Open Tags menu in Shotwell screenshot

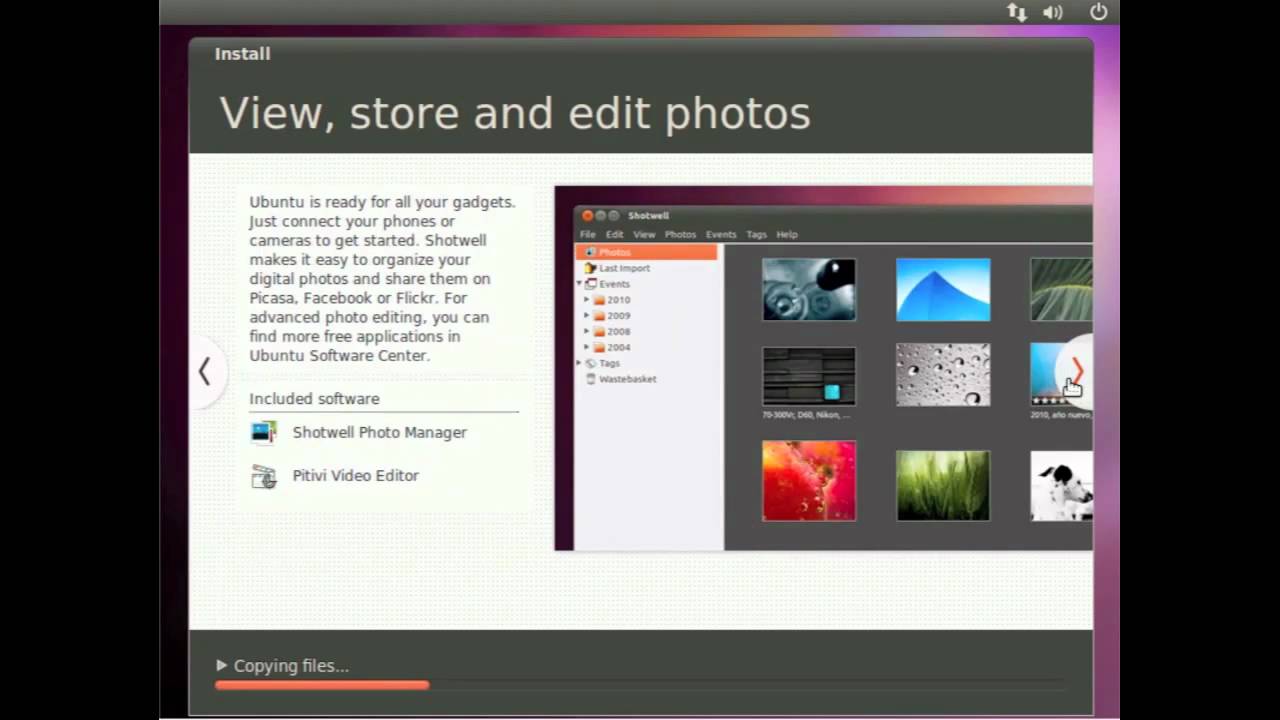click(x=756, y=234)
